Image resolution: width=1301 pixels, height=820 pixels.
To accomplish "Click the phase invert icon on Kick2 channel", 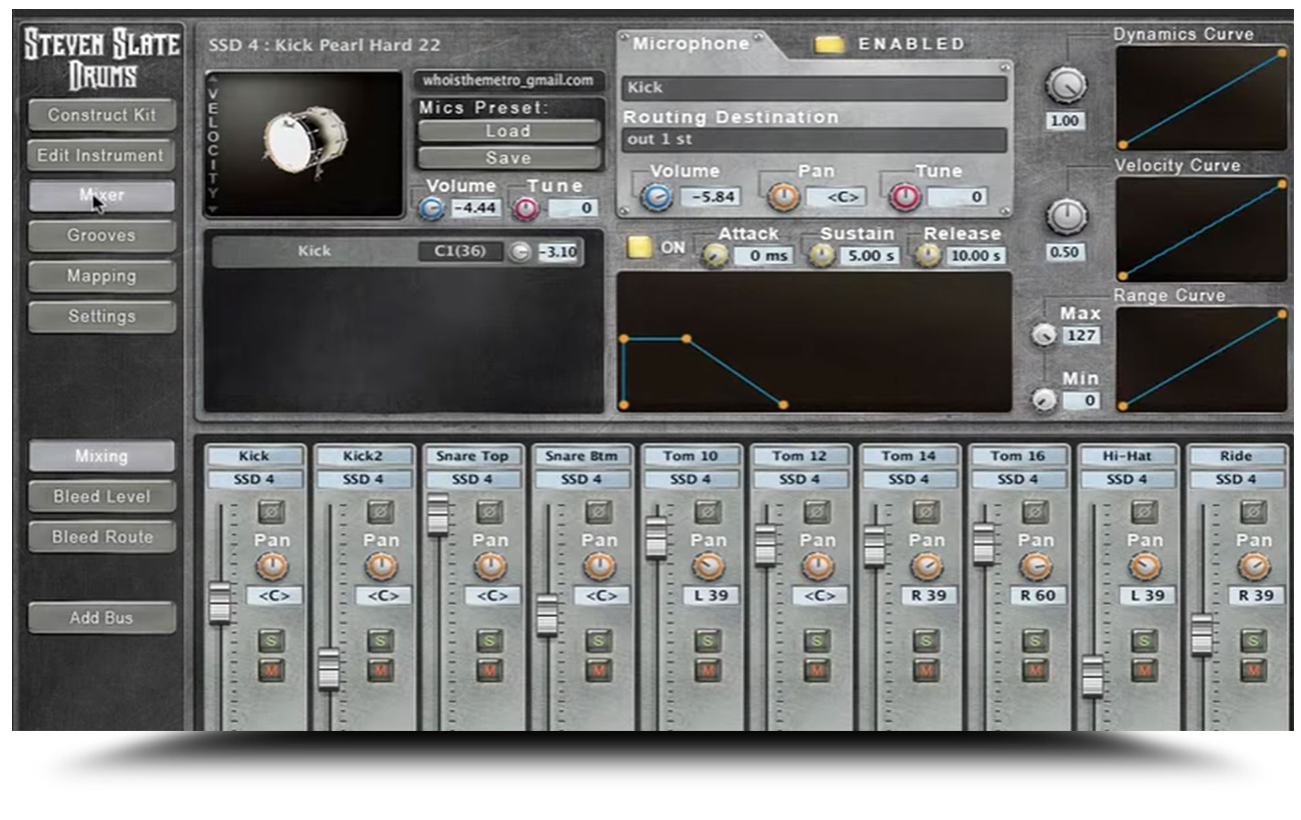I will [x=380, y=512].
